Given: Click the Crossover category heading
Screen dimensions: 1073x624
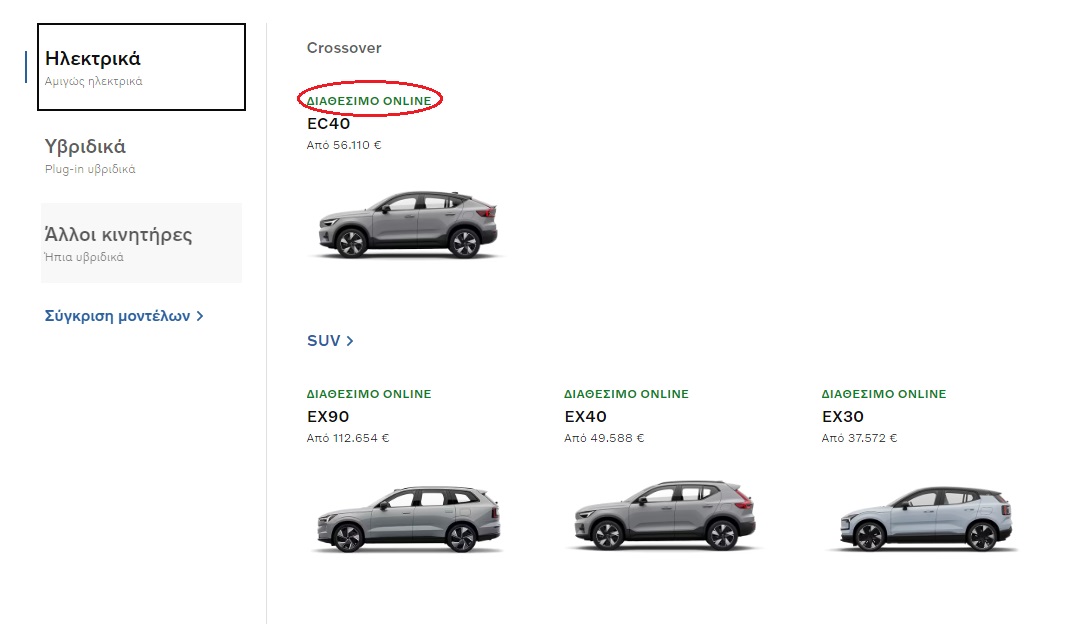Looking at the screenshot, I should coord(344,48).
